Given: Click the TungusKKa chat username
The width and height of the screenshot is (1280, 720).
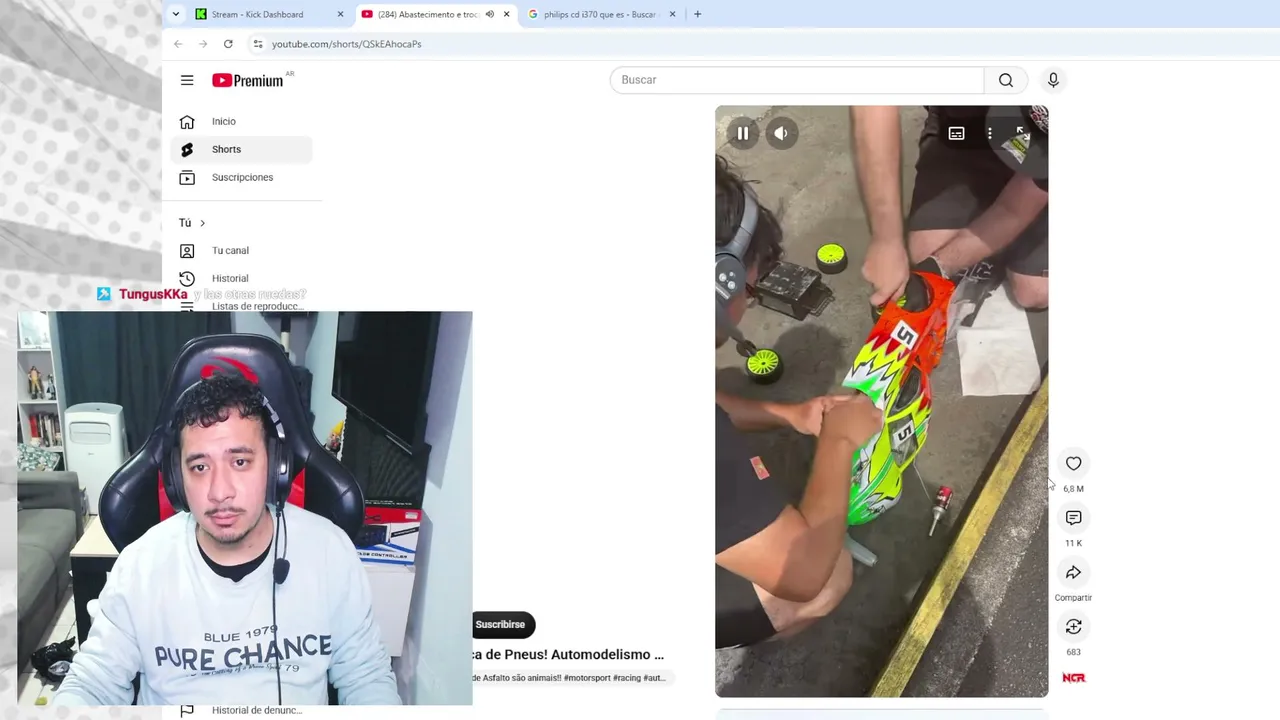Looking at the screenshot, I should pyautogui.click(x=153, y=294).
